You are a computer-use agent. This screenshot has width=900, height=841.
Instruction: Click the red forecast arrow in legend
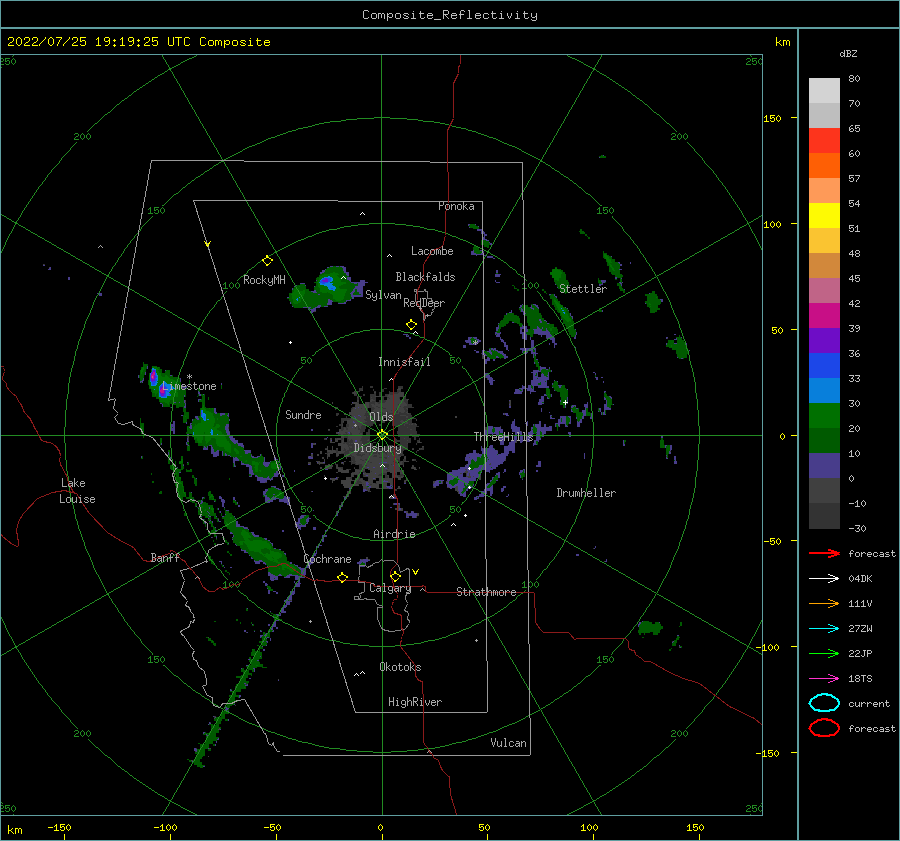tap(824, 553)
